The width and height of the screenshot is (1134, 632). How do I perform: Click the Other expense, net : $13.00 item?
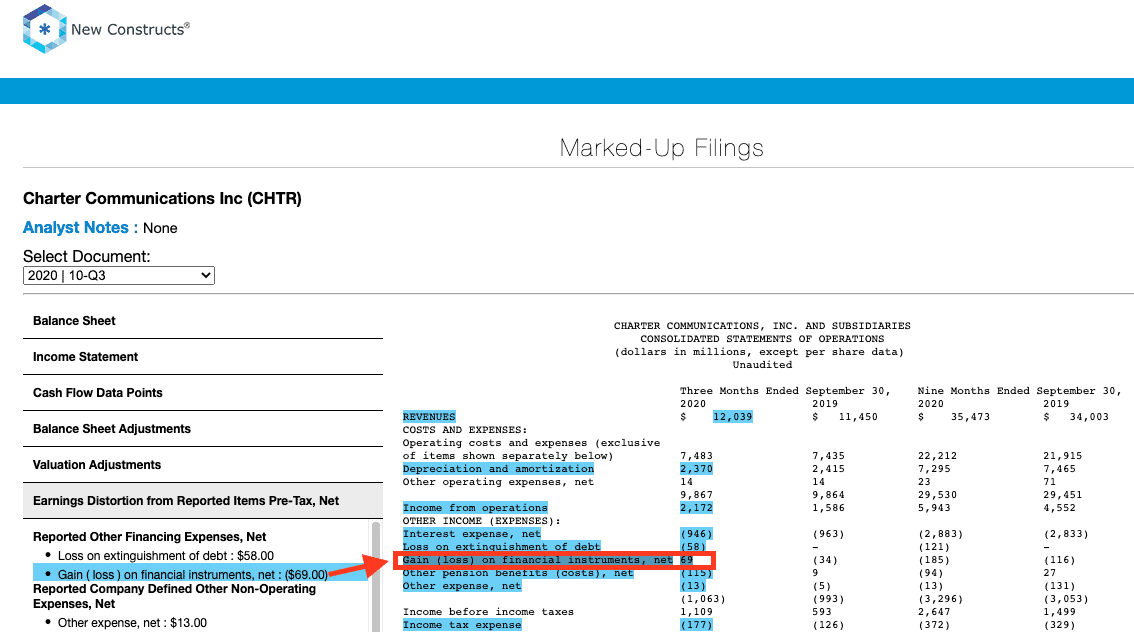pos(132,623)
